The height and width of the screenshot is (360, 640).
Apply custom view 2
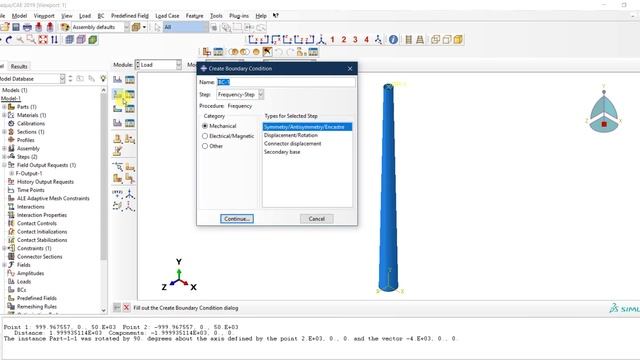344,40
